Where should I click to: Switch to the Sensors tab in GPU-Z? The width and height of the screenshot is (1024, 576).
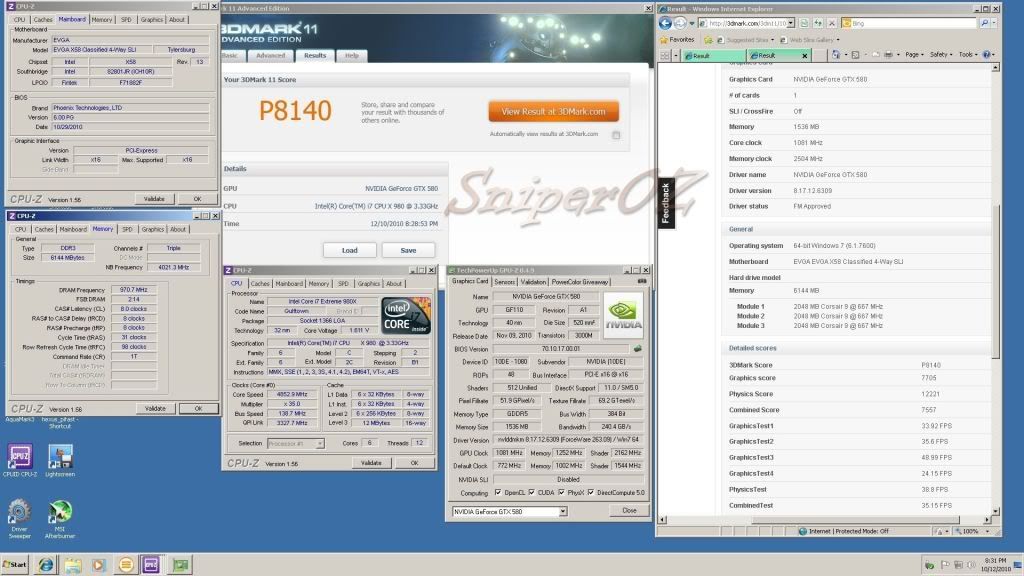click(505, 282)
